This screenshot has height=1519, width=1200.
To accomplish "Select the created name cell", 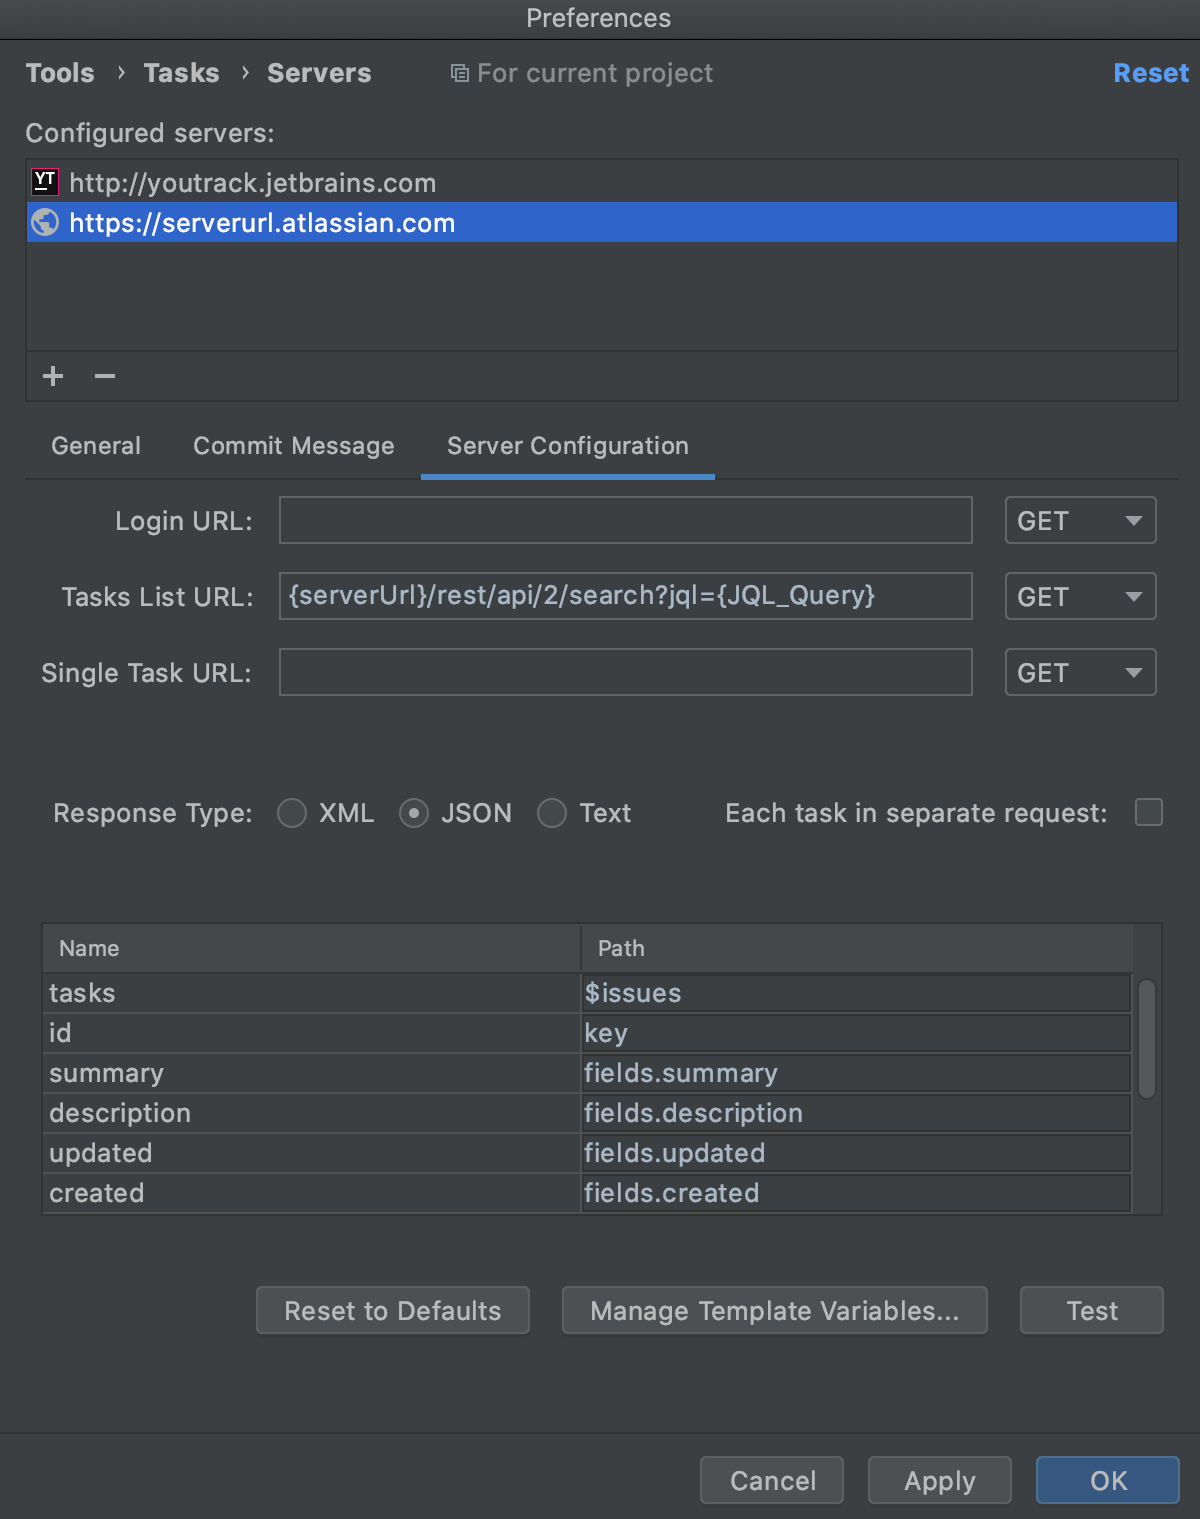I will click(312, 1193).
